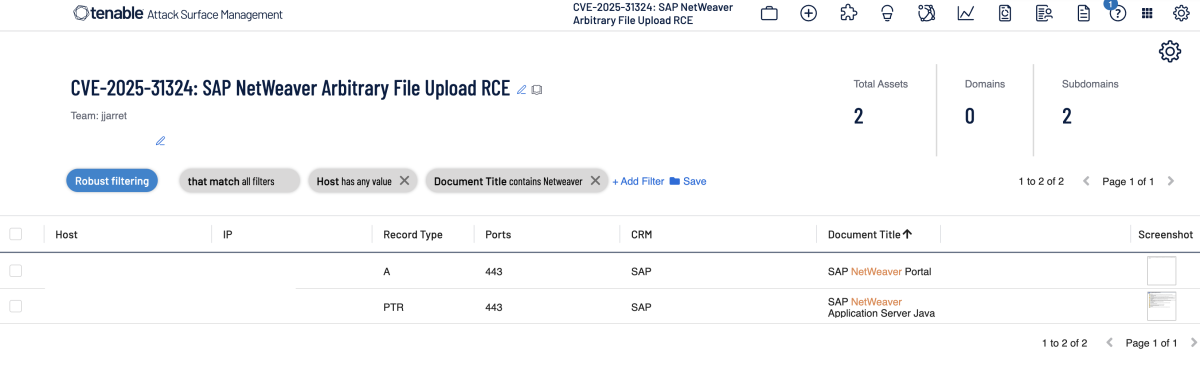The width and height of the screenshot is (1200, 371).
Task: Open the Application Server Java screenshot thumbnail
Action: click(1162, 306)
